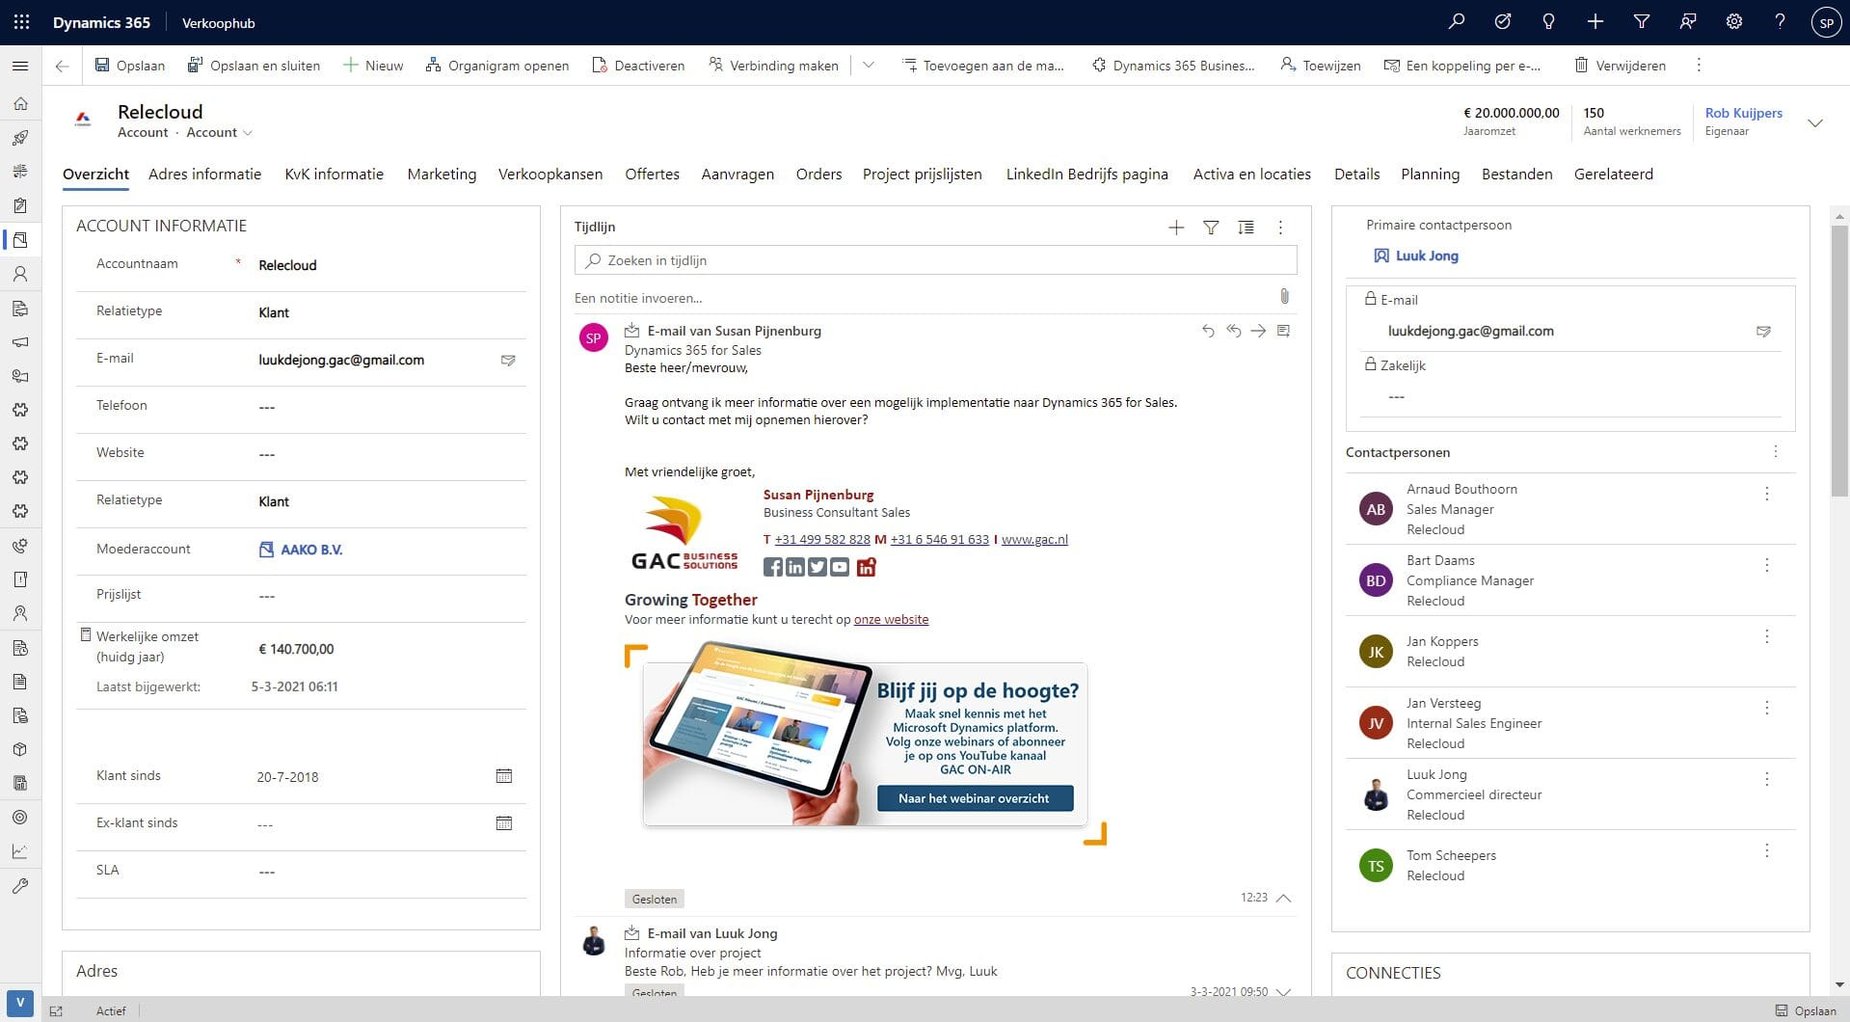Expand the Luuk Jong email entry
1850x1022 pixels.
coord(1284,991)
